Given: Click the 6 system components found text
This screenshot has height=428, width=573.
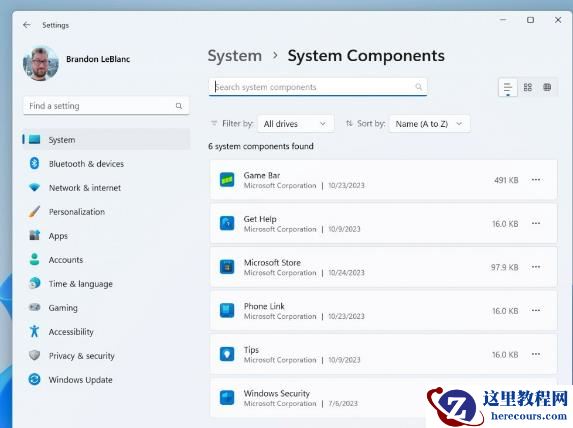Looking at the screenshot, I should [x=261, y=146].
